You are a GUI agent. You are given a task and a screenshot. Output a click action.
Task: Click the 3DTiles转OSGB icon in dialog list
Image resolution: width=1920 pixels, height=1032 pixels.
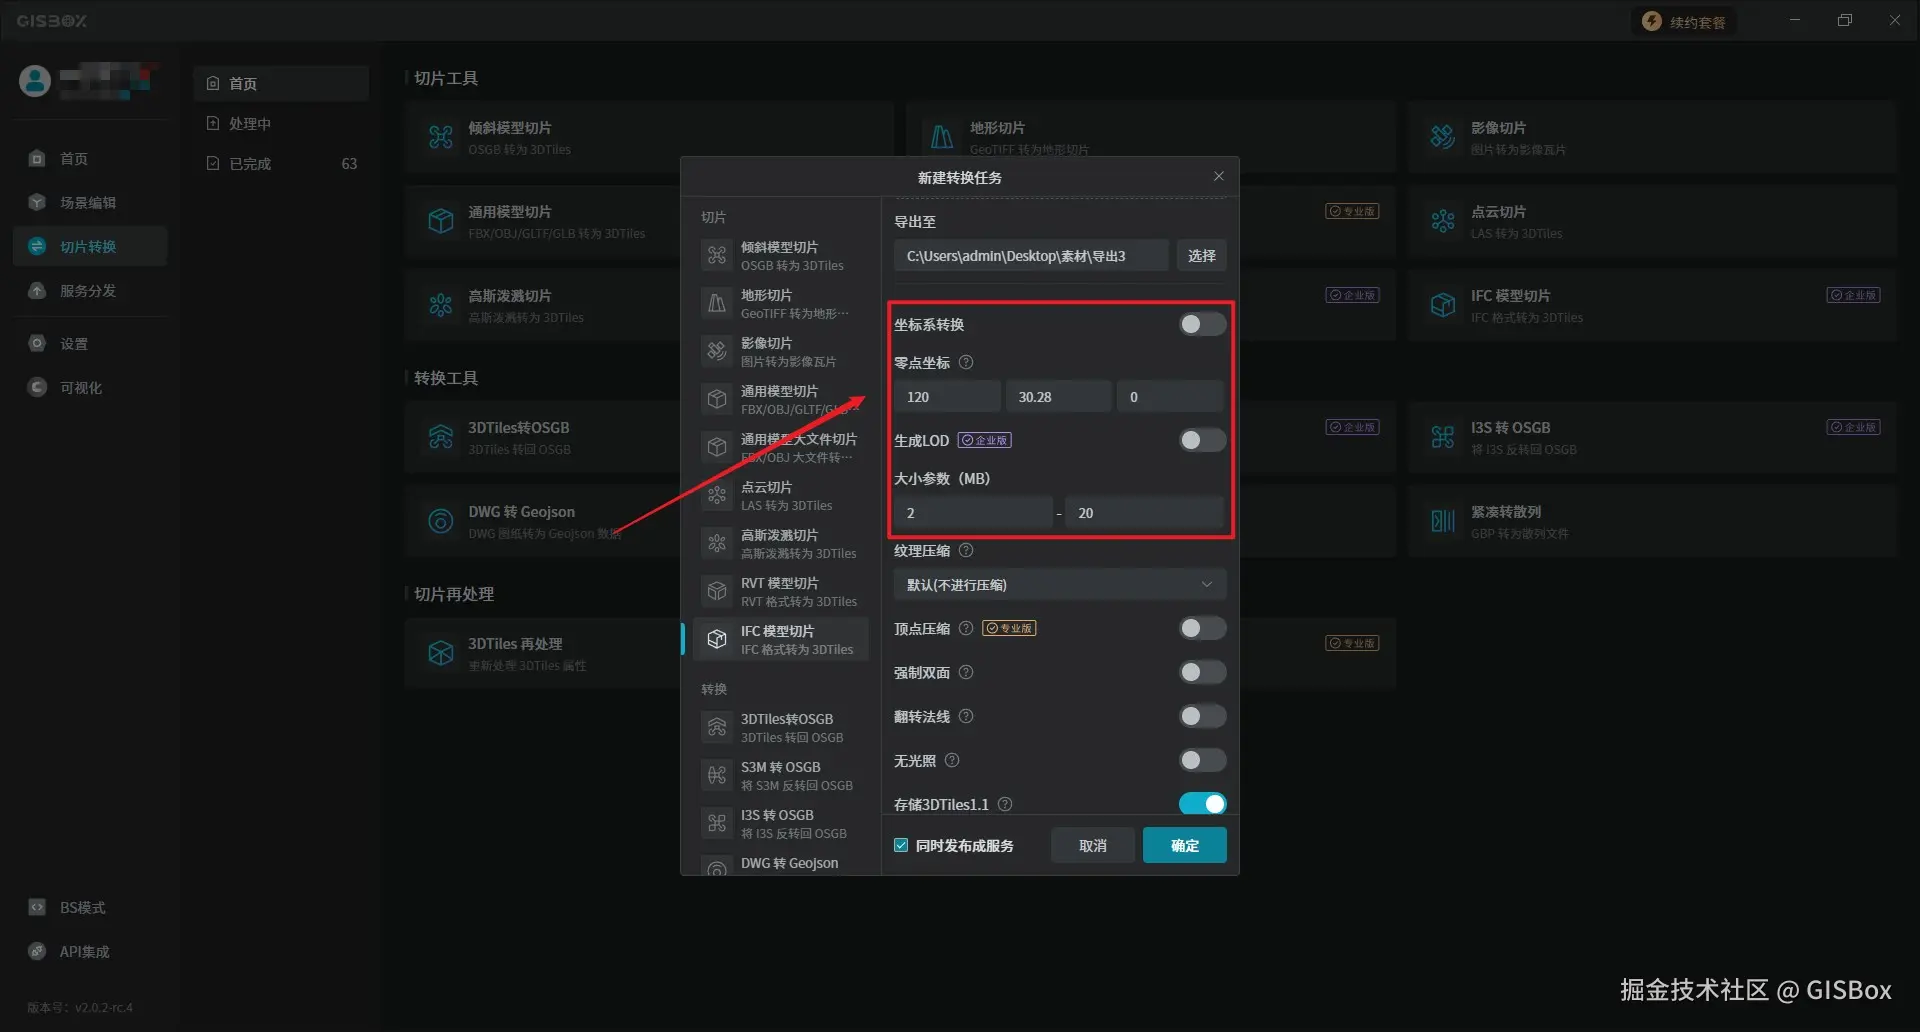(717, 727)
